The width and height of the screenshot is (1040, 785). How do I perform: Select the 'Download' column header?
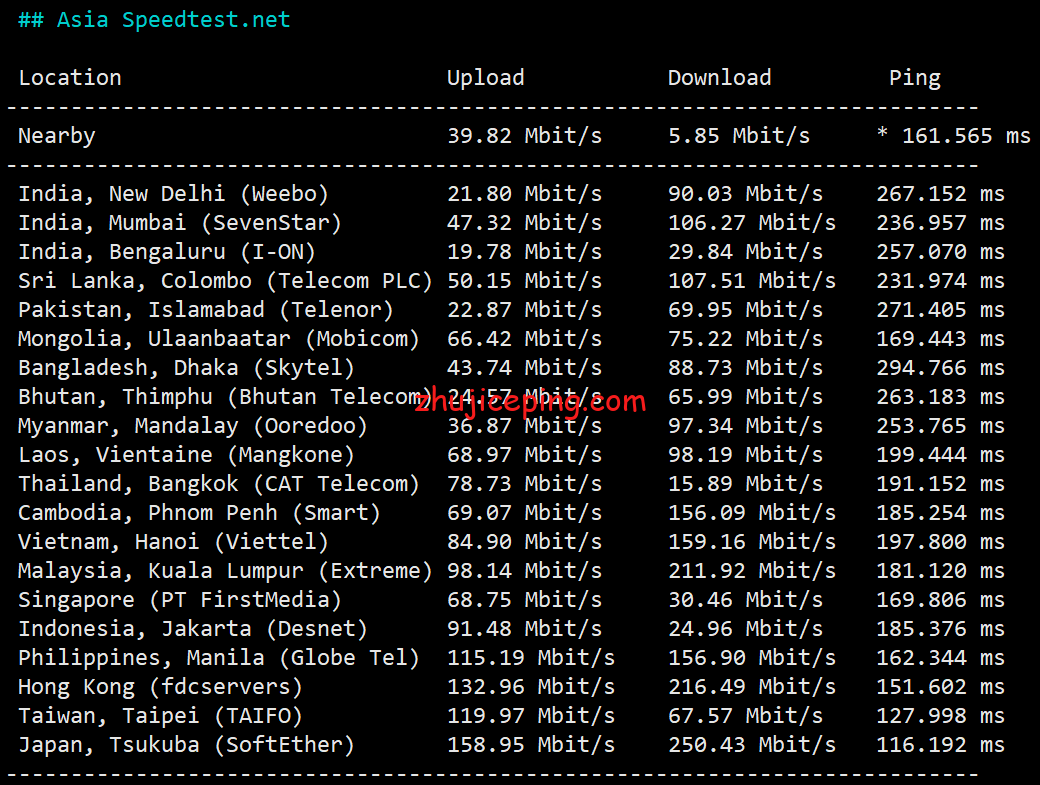720,78
